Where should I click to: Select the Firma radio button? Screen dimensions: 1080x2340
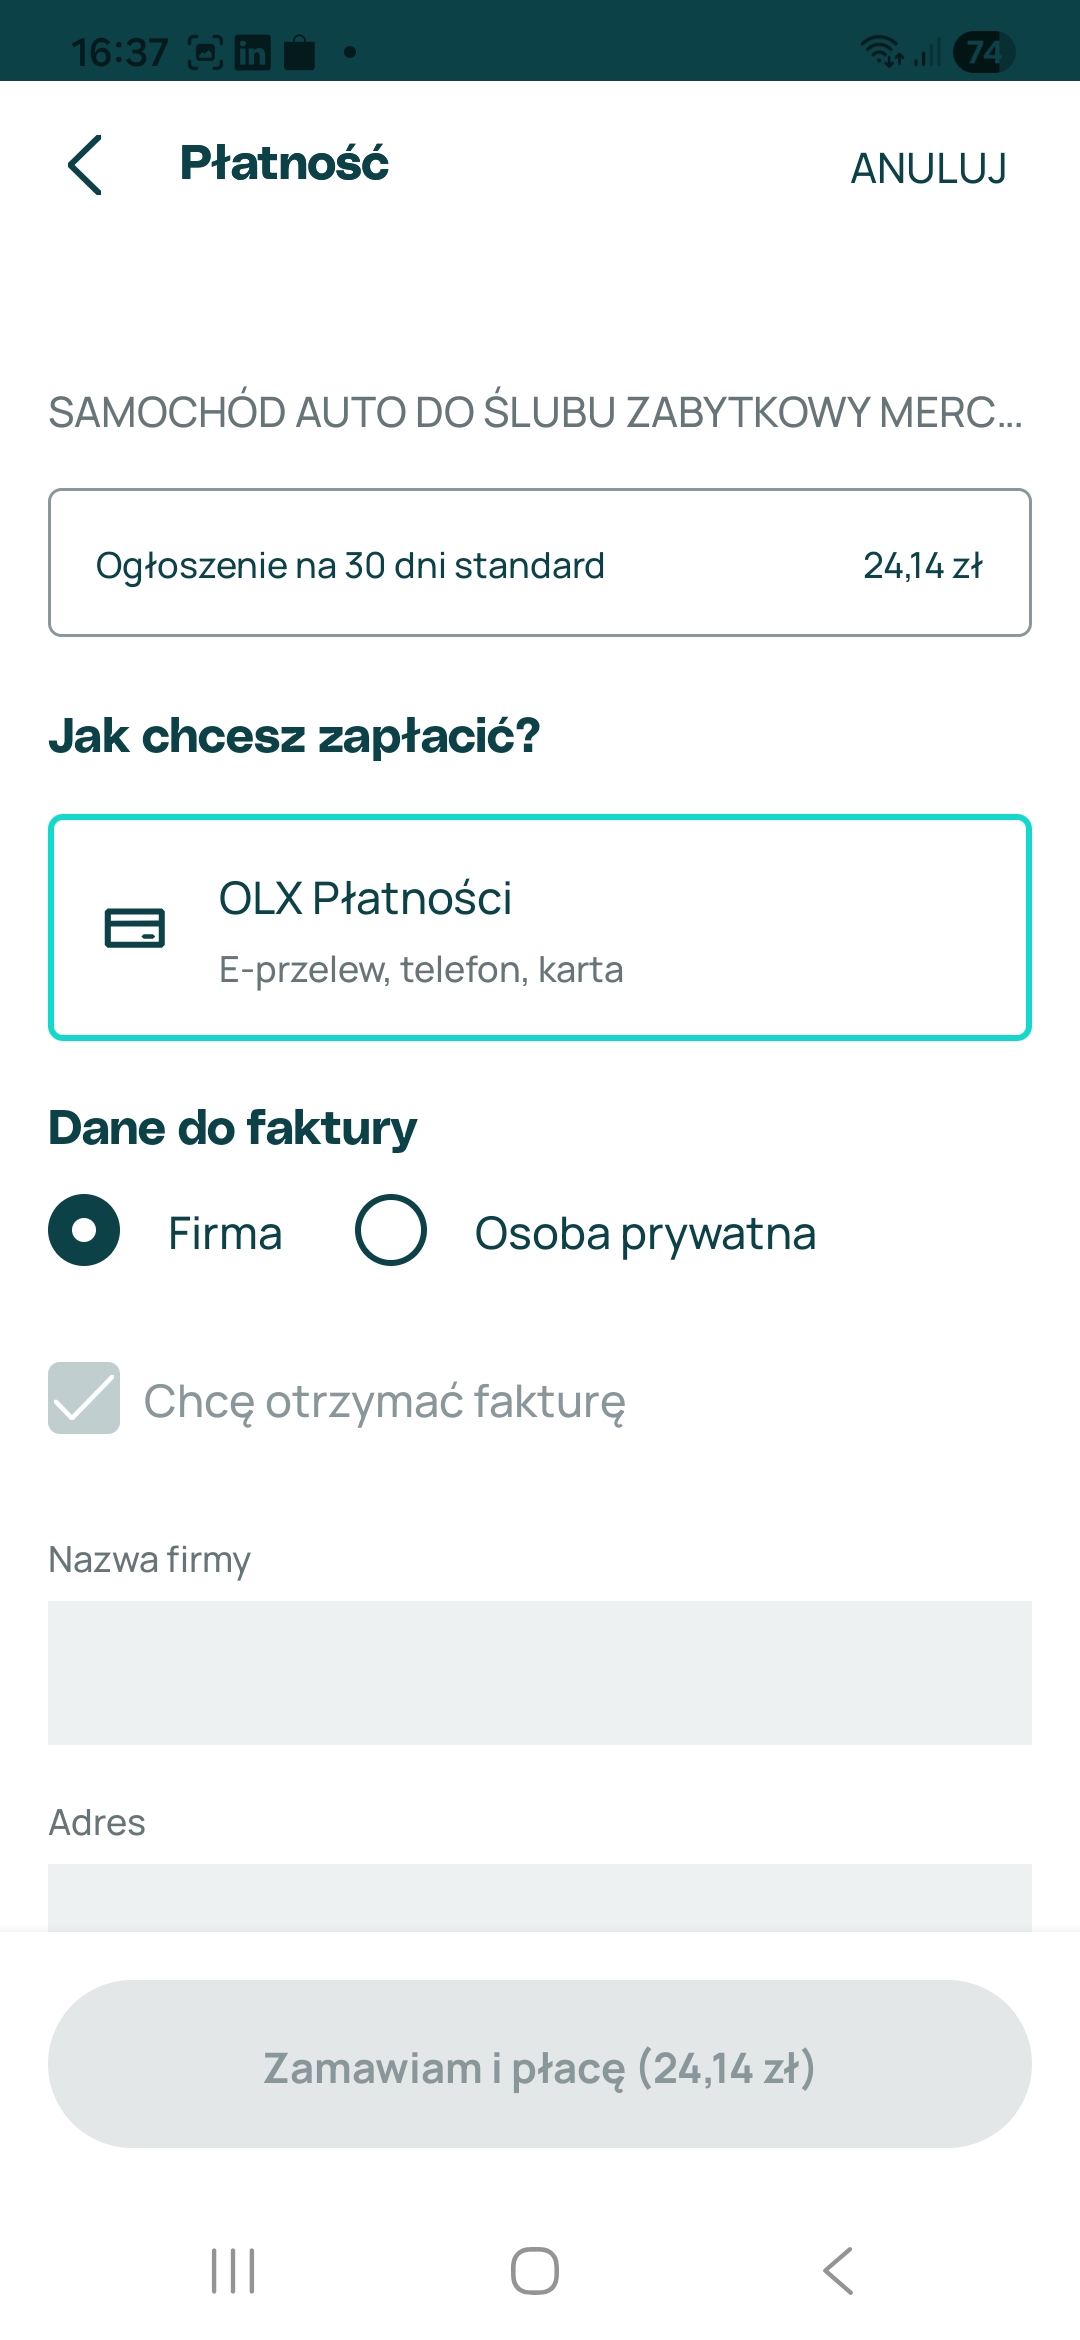84,1230
